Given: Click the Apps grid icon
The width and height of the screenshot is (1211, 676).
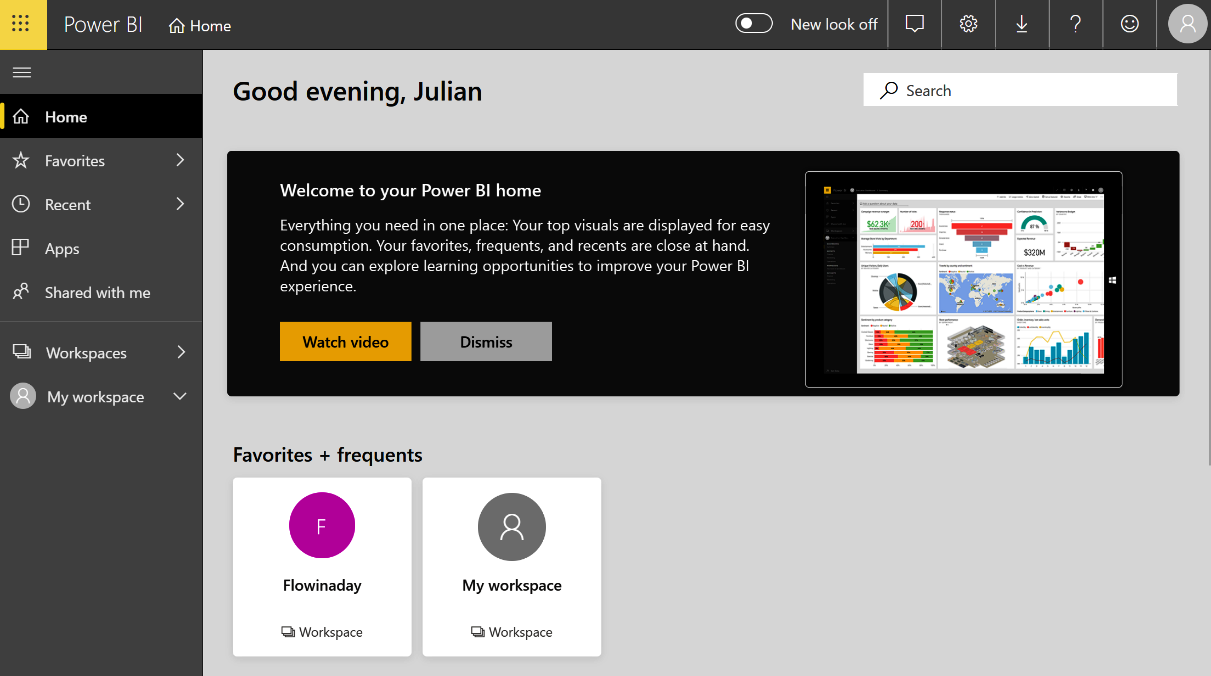Looking at the screenshot, I should coord(21,248).
